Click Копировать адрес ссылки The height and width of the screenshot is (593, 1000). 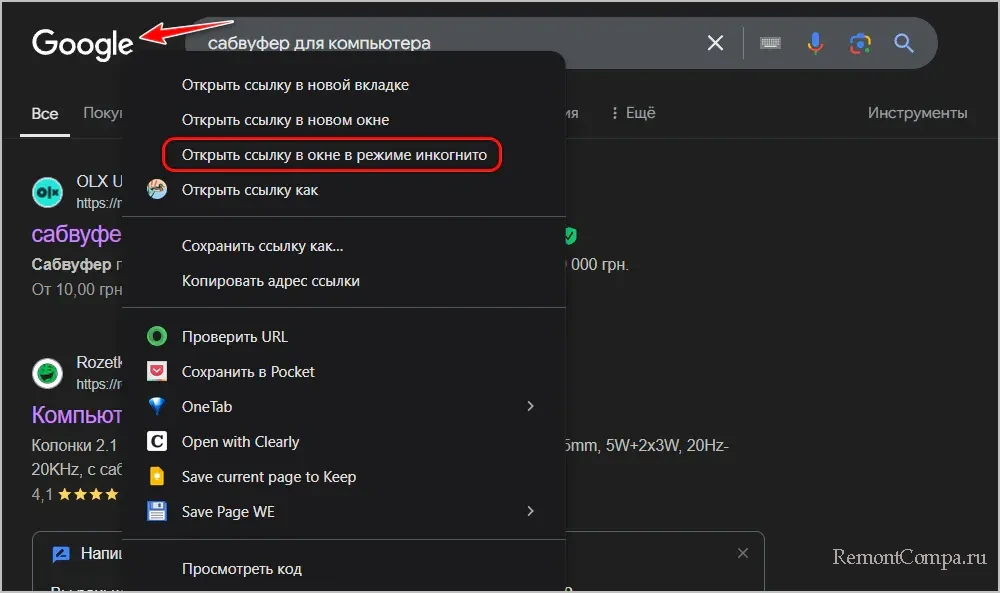(270, 281)
